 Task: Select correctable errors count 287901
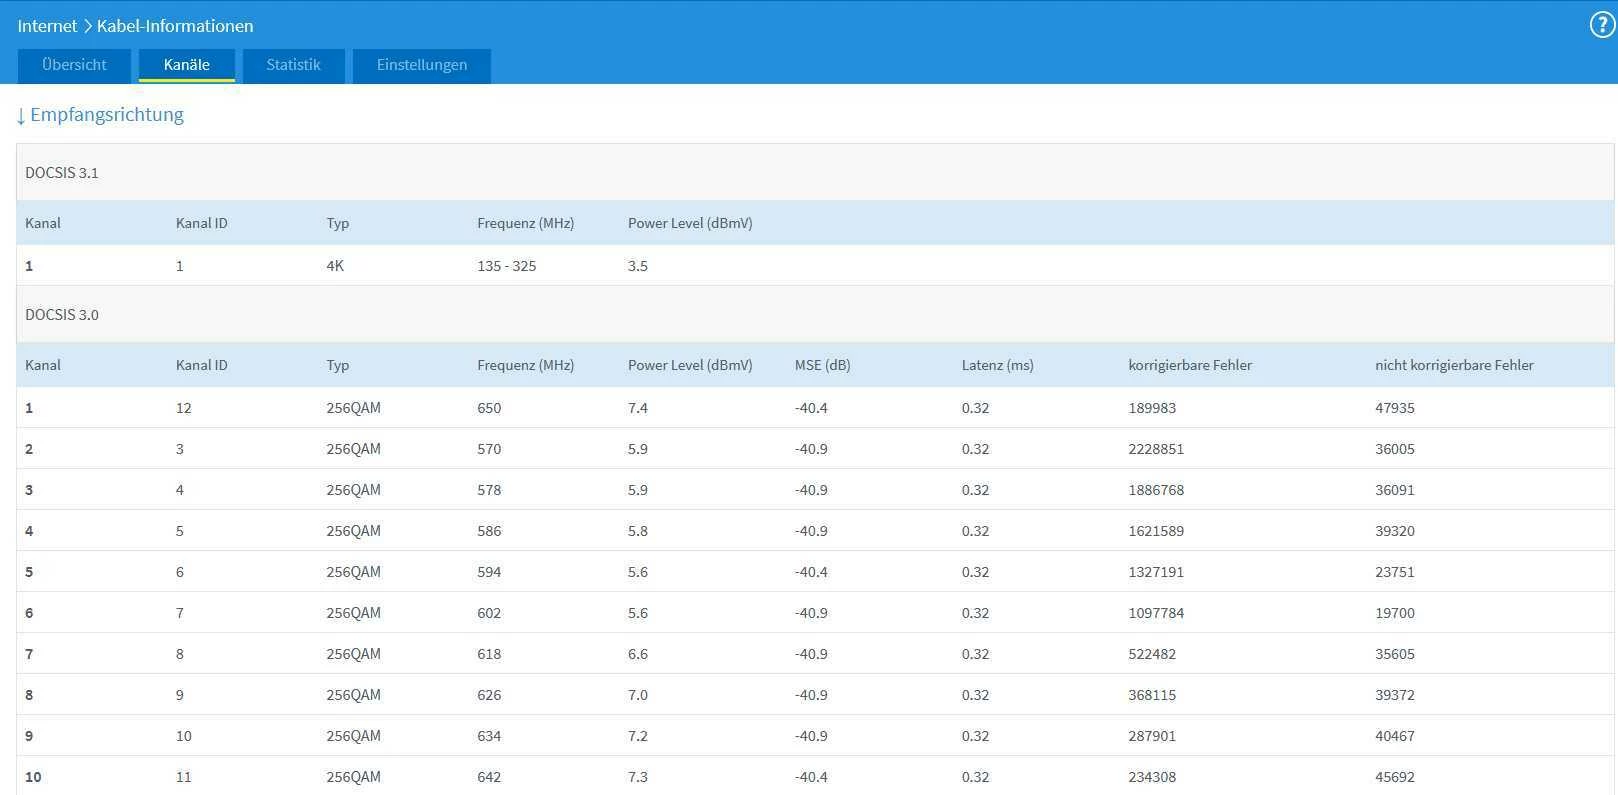coord(1152,736)
